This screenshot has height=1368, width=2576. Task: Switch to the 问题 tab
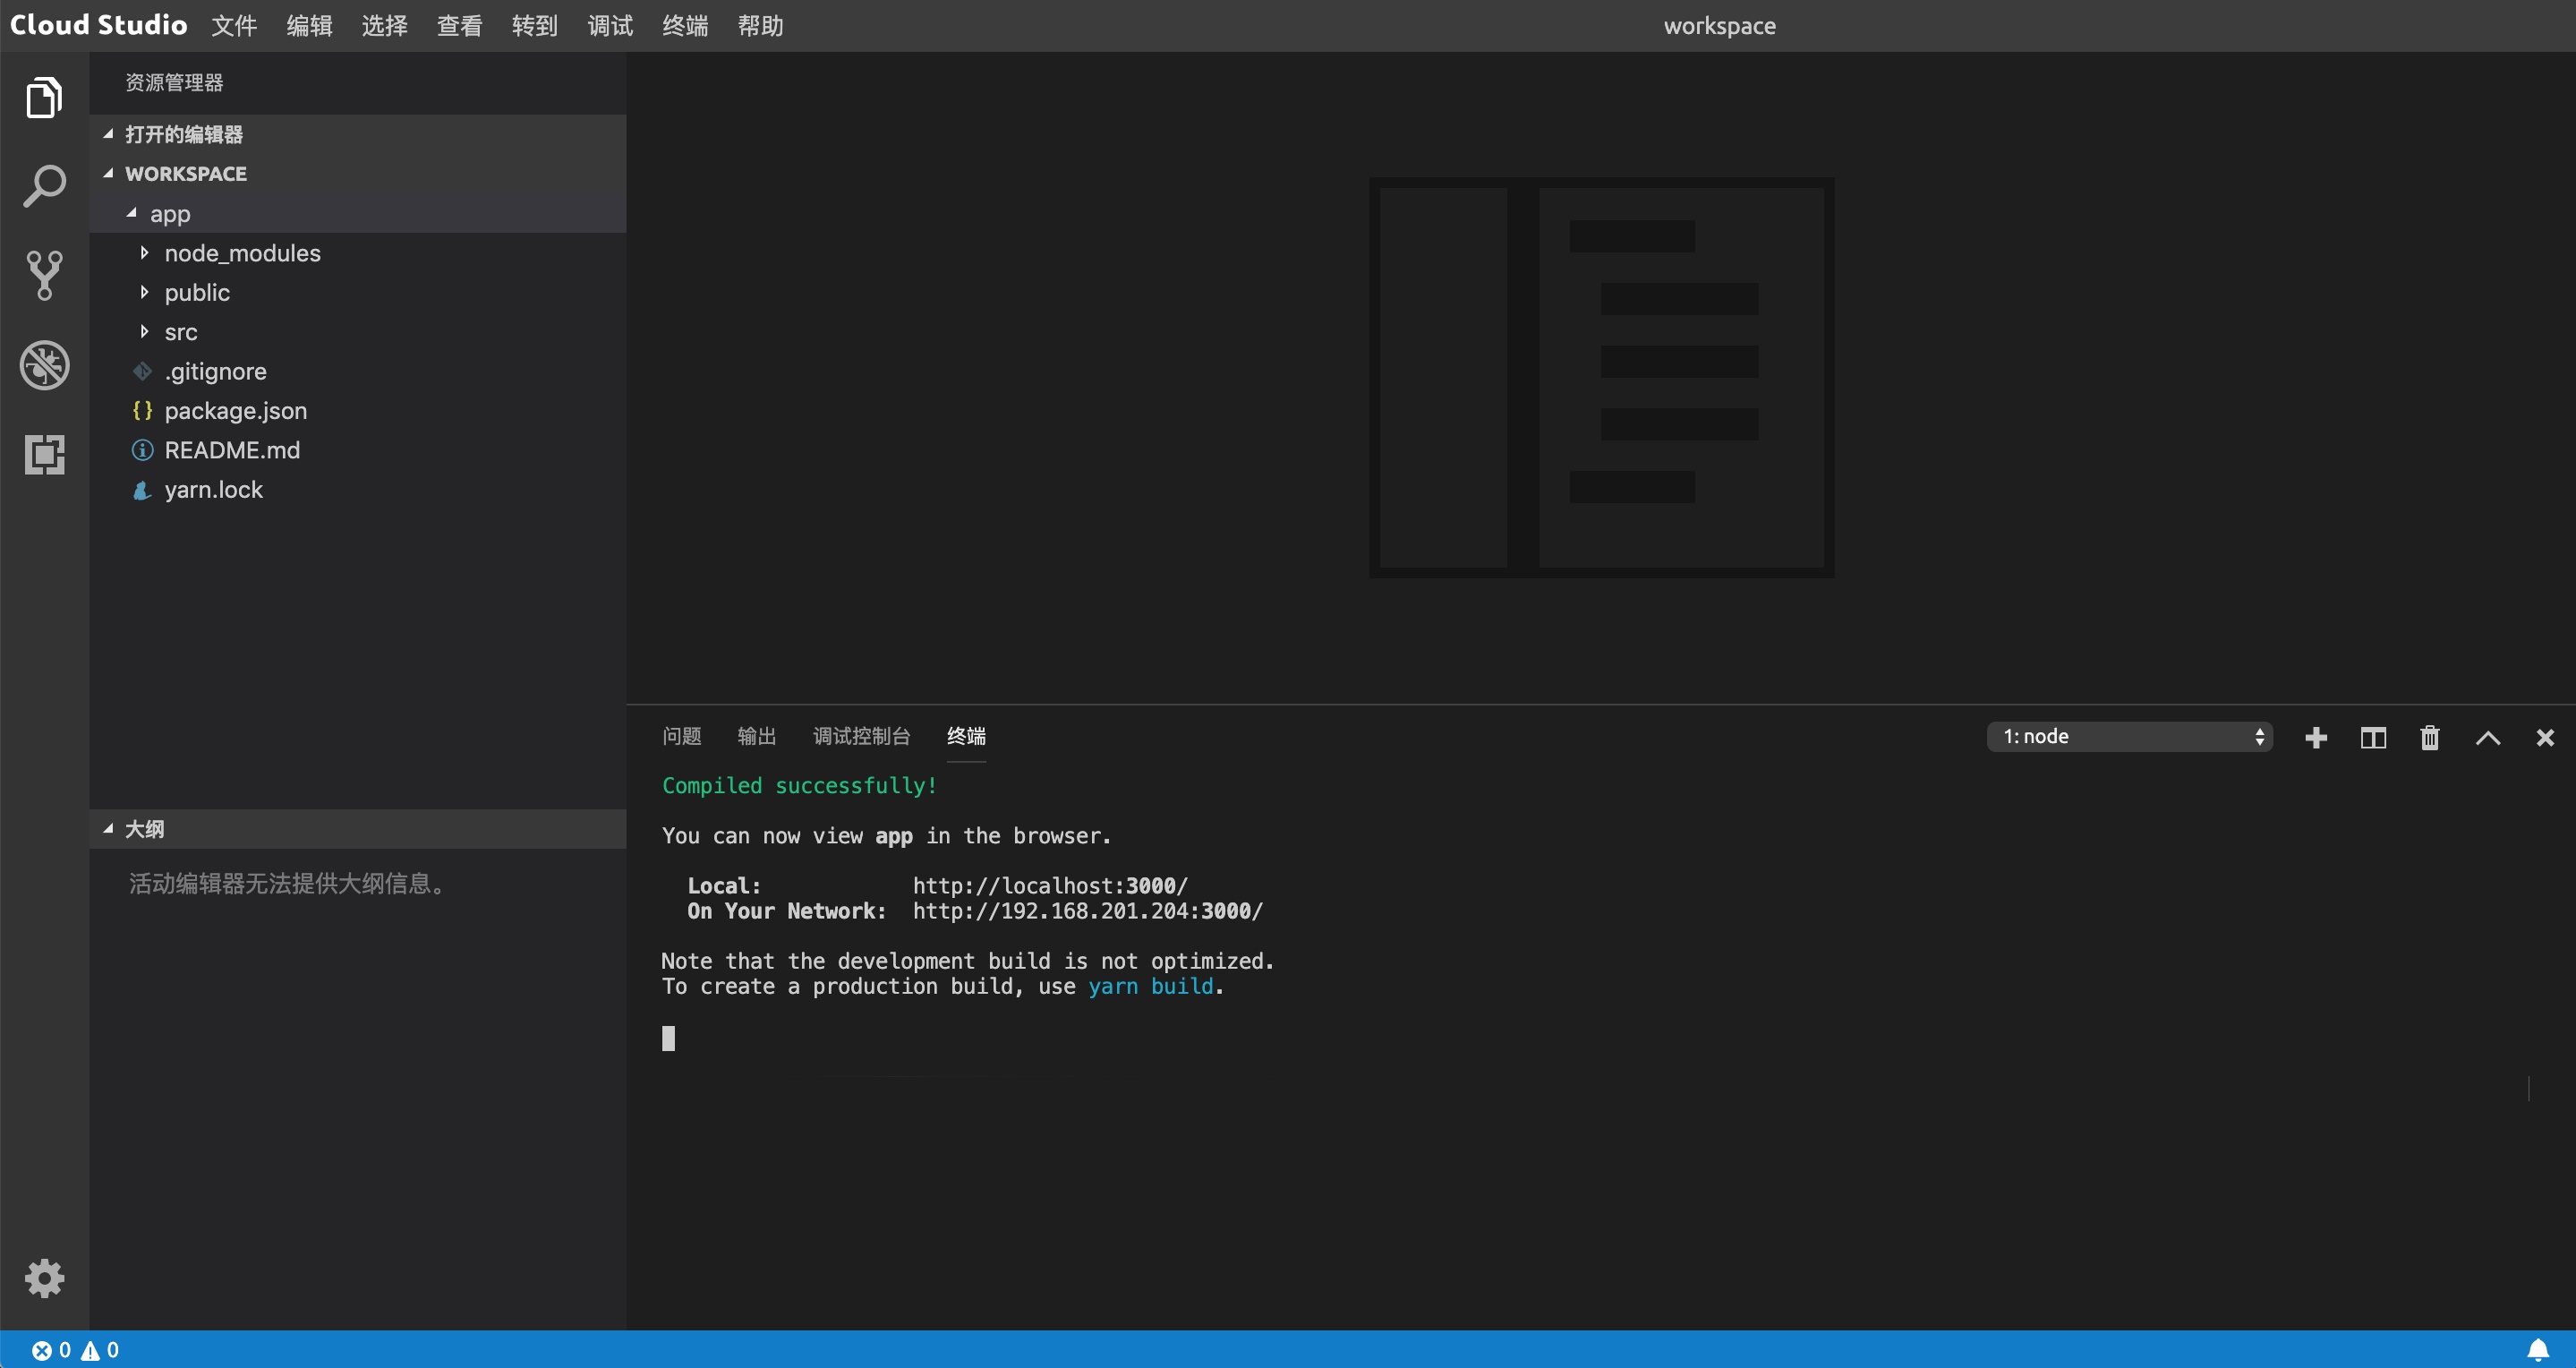click(x=682, y=736)
